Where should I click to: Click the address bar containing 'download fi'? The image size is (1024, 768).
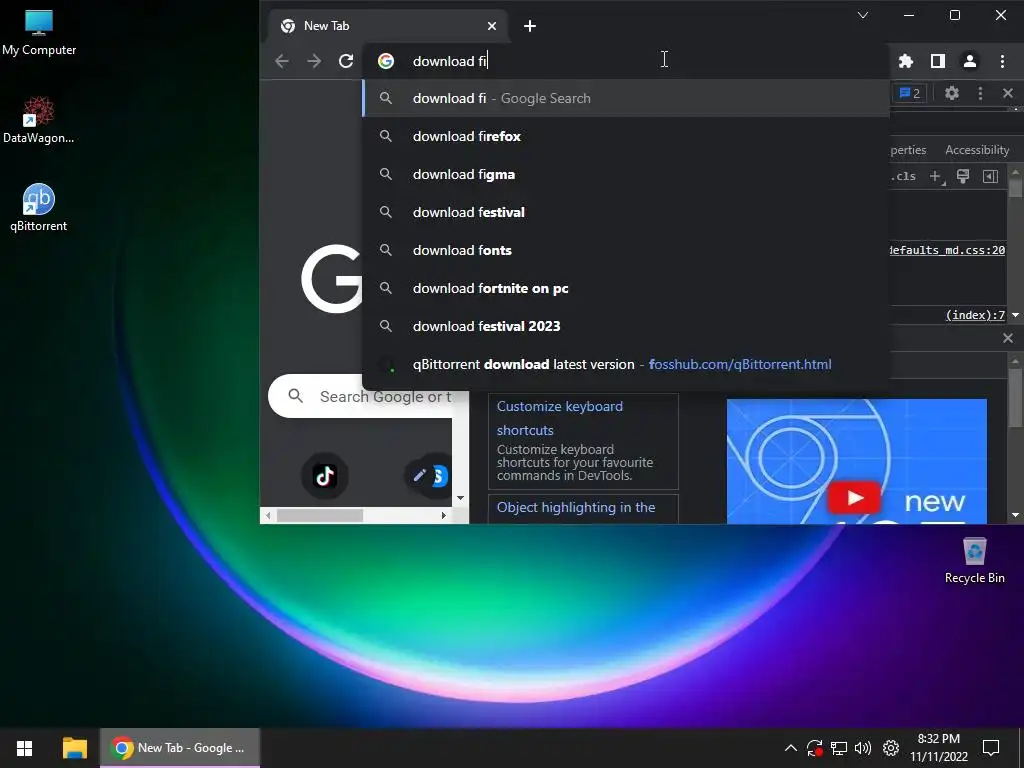(x=627, y=61)
